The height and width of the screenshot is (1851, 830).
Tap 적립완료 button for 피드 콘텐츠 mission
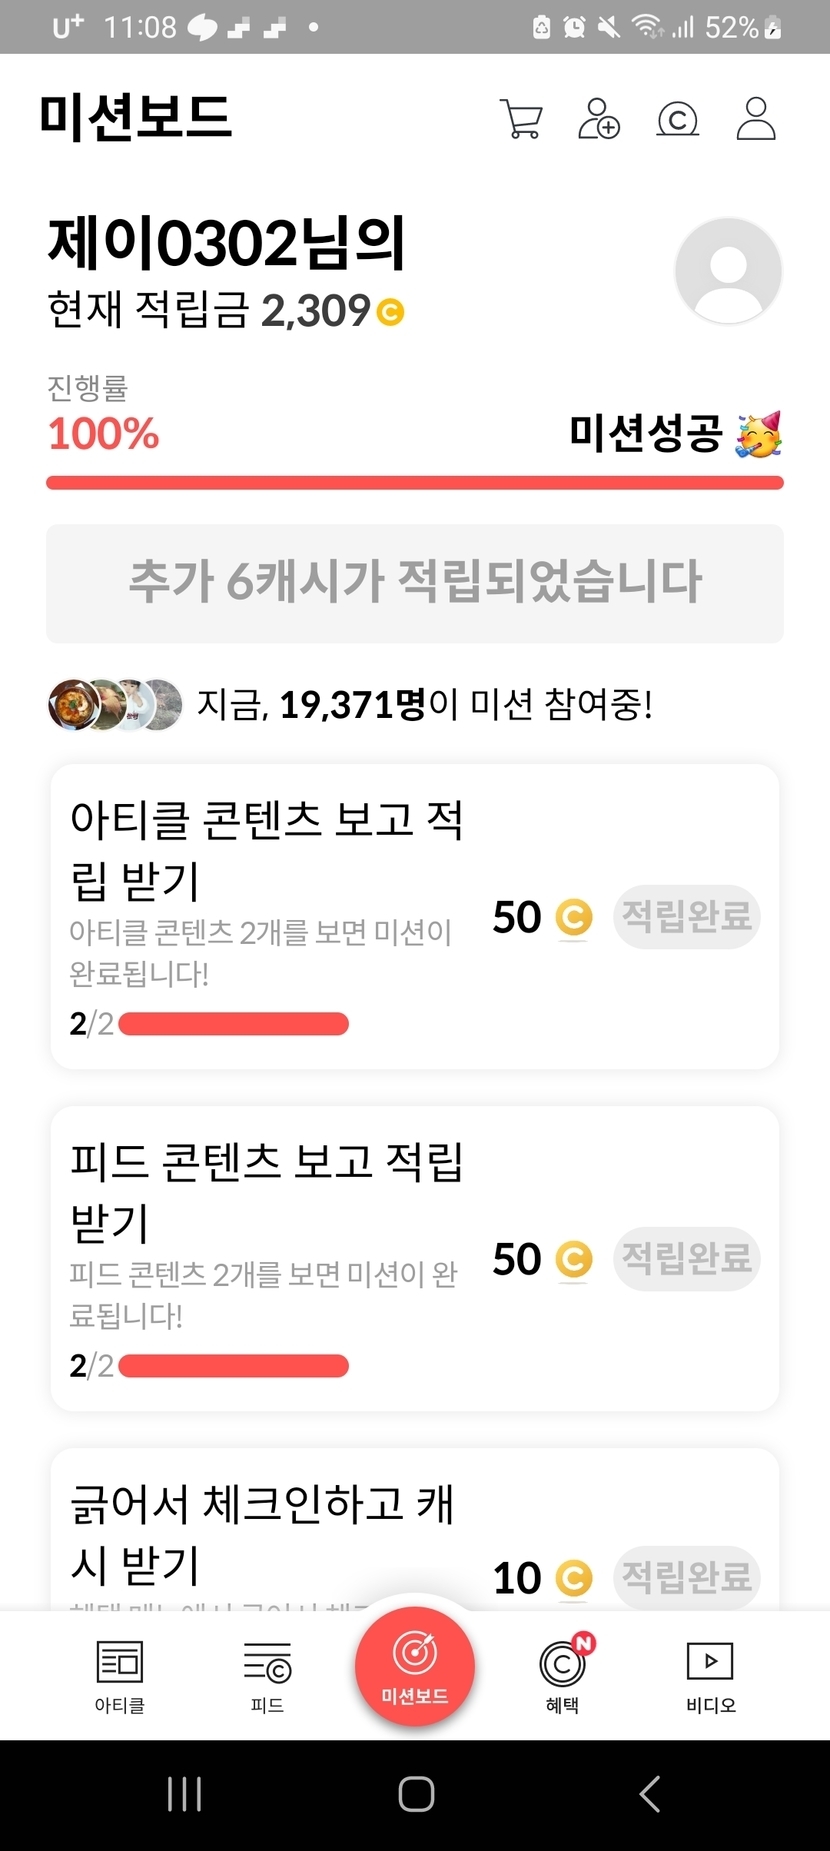click(x=686, y=1258)
